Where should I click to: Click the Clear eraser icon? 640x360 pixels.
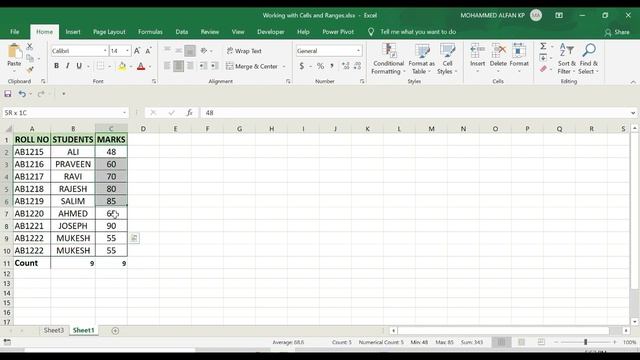pyautogui.click(x=543, y=69)
